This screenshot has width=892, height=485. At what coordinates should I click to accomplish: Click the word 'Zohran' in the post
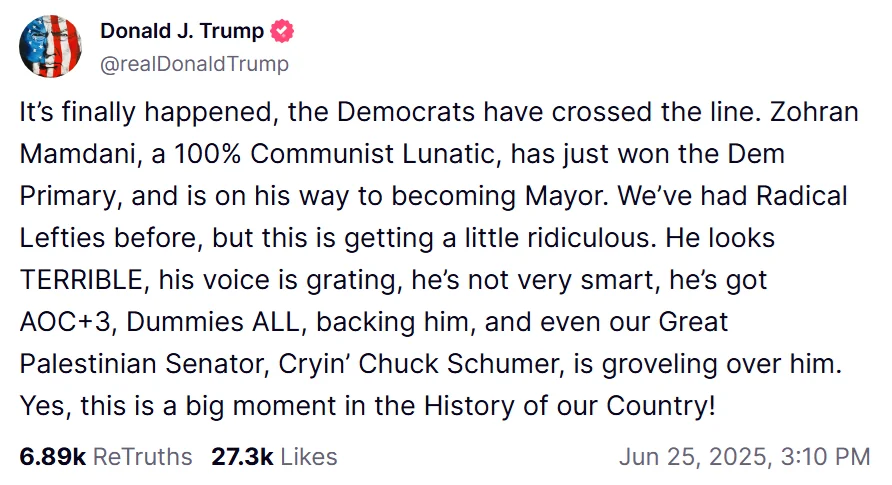(x=816, y=112)
